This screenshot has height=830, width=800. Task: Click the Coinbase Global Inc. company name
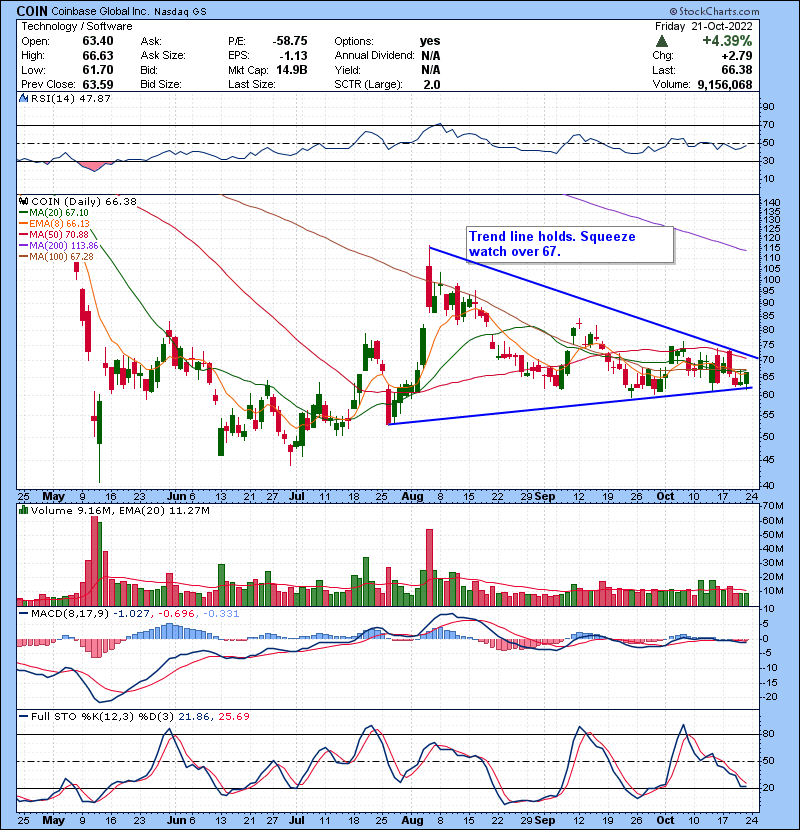pyautogui.click(x=101, y=11)
